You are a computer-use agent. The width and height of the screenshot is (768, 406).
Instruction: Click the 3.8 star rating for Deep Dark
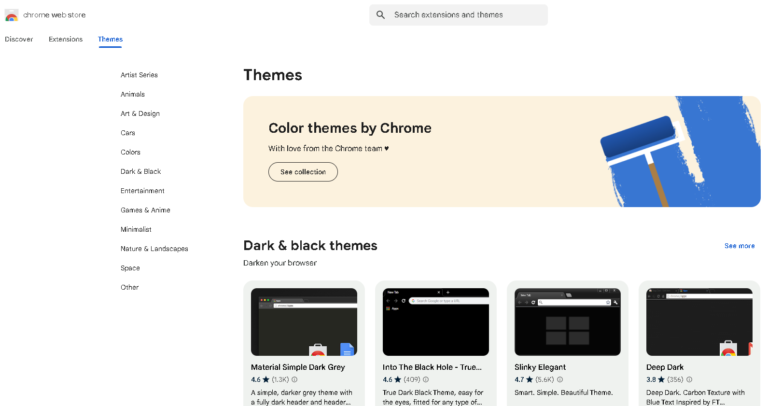click(655, 380)
